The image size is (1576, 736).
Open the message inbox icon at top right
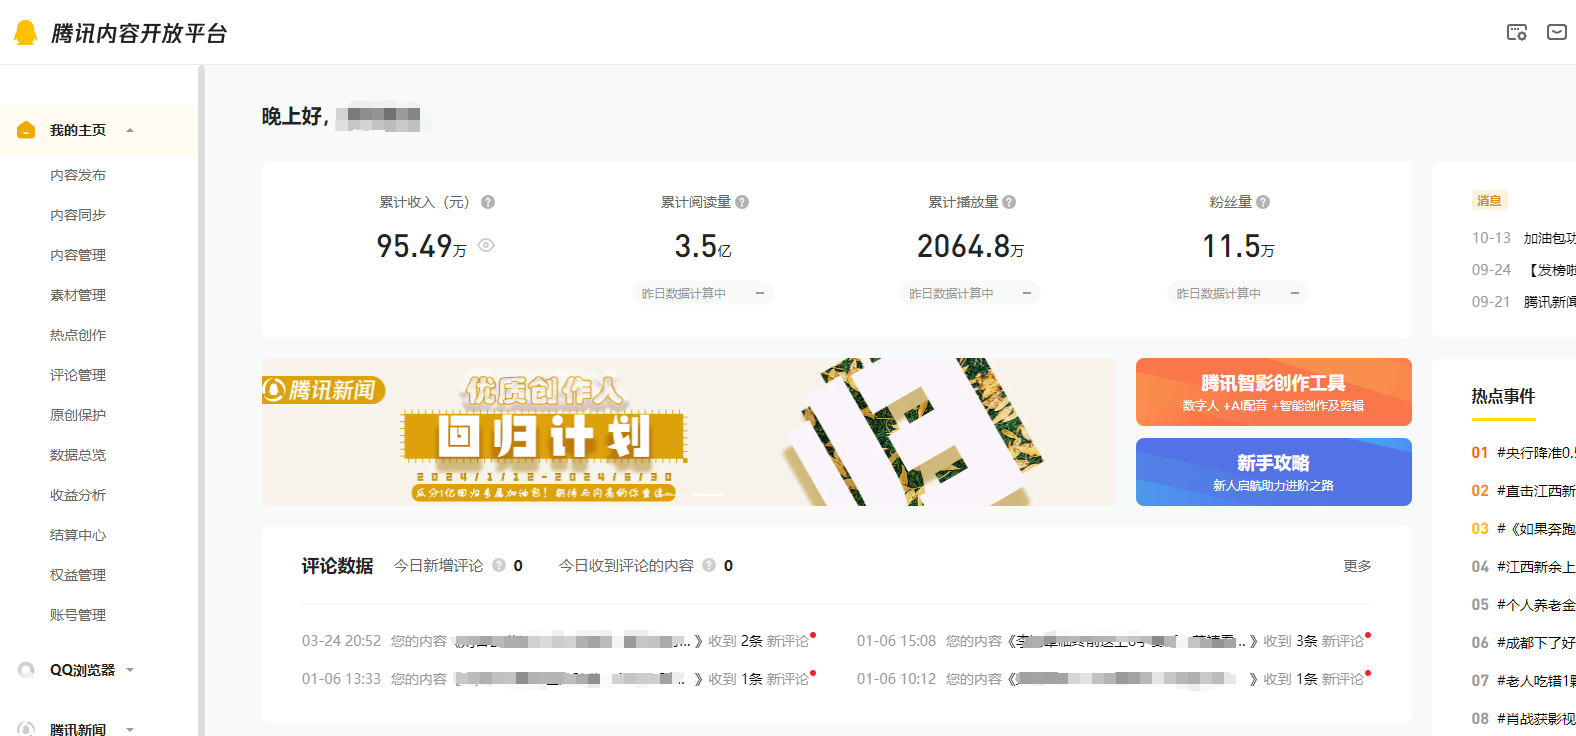[1557, 33]
